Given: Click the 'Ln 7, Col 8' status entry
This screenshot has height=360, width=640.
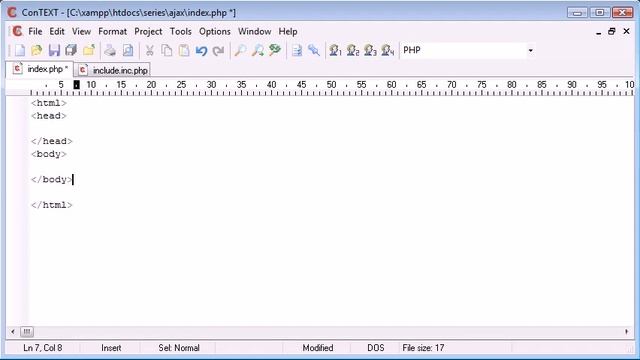Looking at the screenshot, I should (x=43, y=348).
